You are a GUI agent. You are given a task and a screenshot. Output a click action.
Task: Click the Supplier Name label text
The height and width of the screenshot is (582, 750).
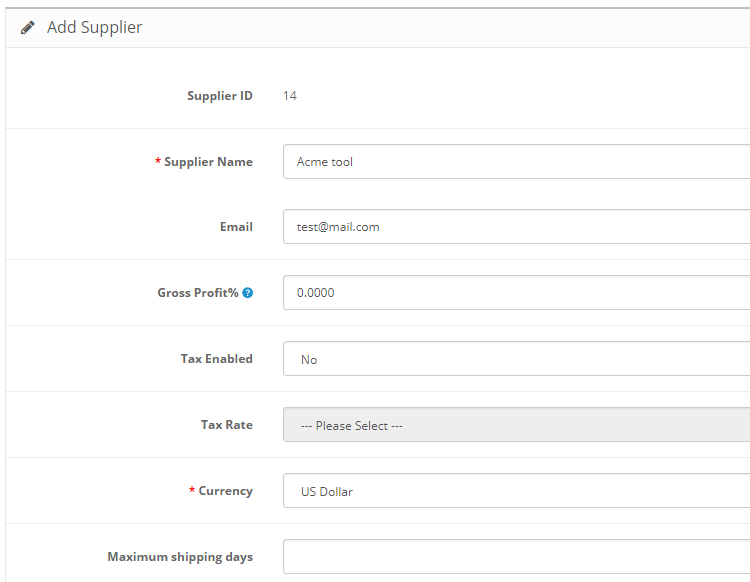tap(208, 162)
